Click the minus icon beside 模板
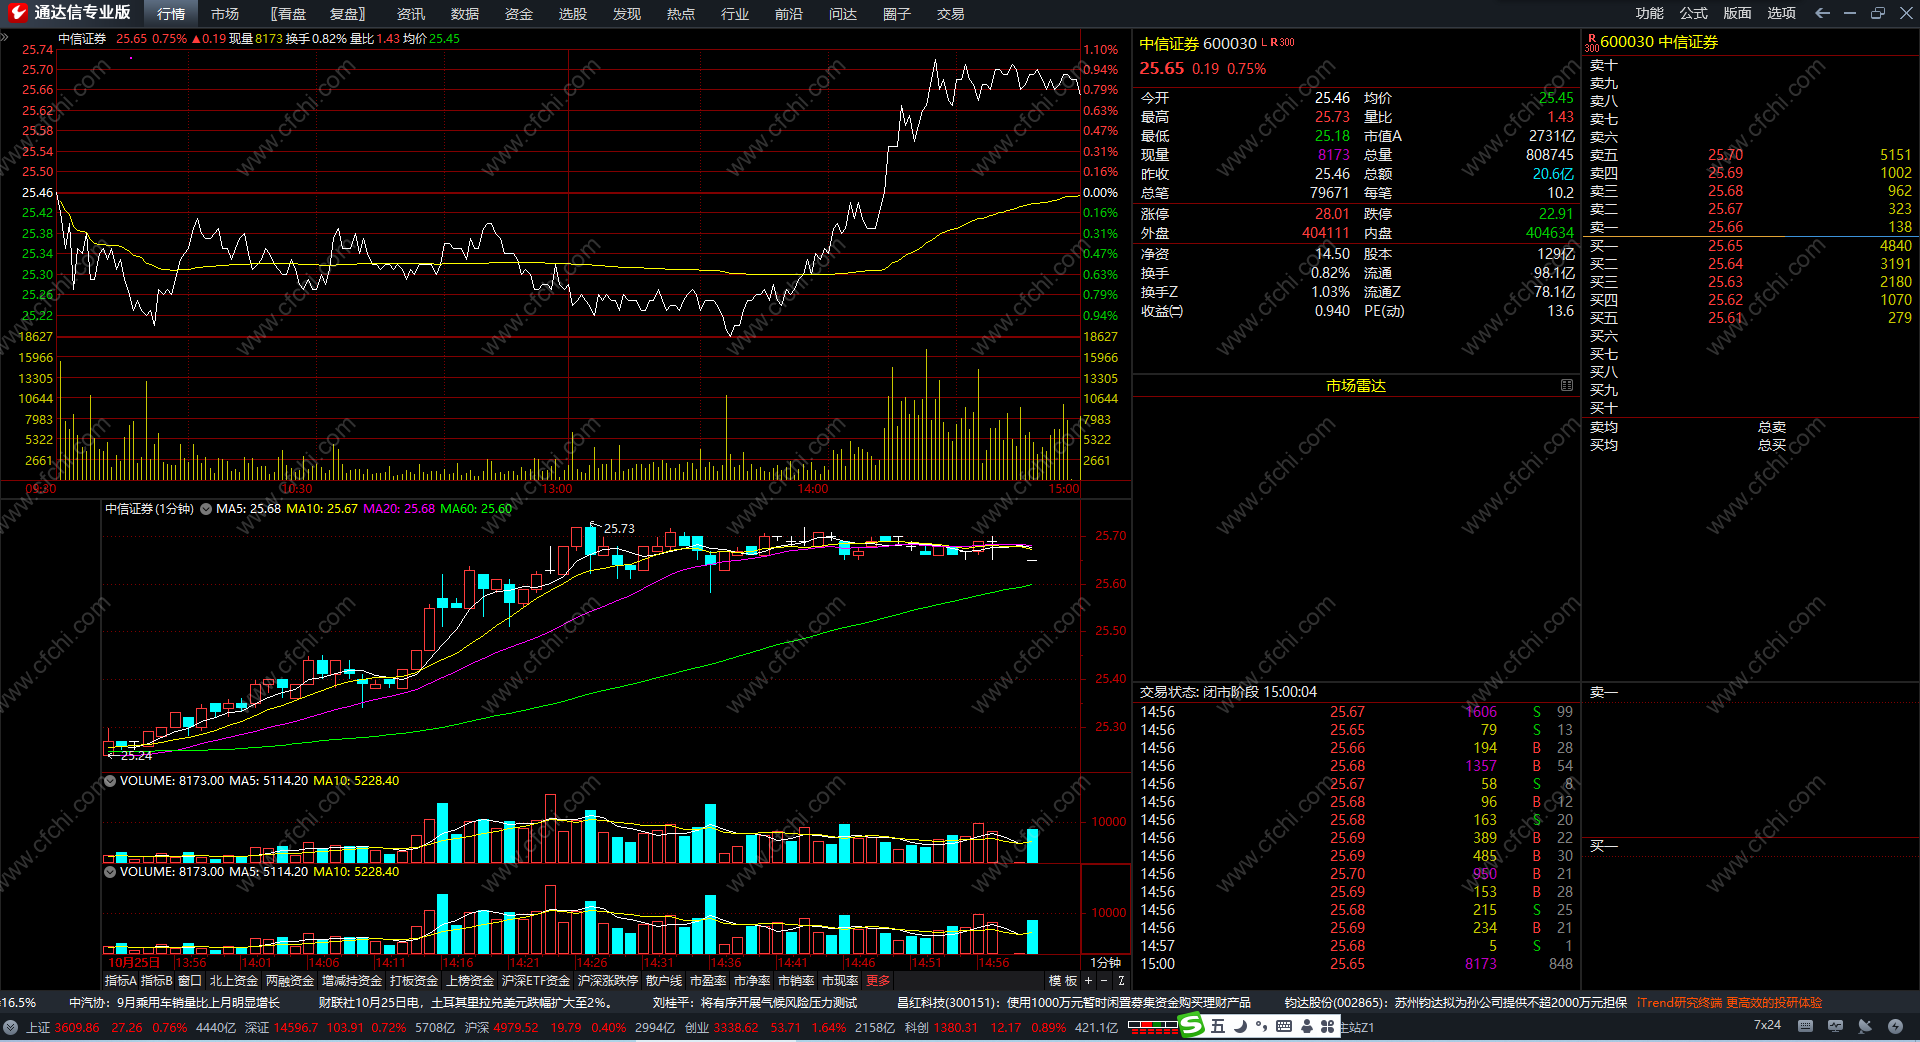This screenshot has height=1042, width=1920. [1104, 981]
